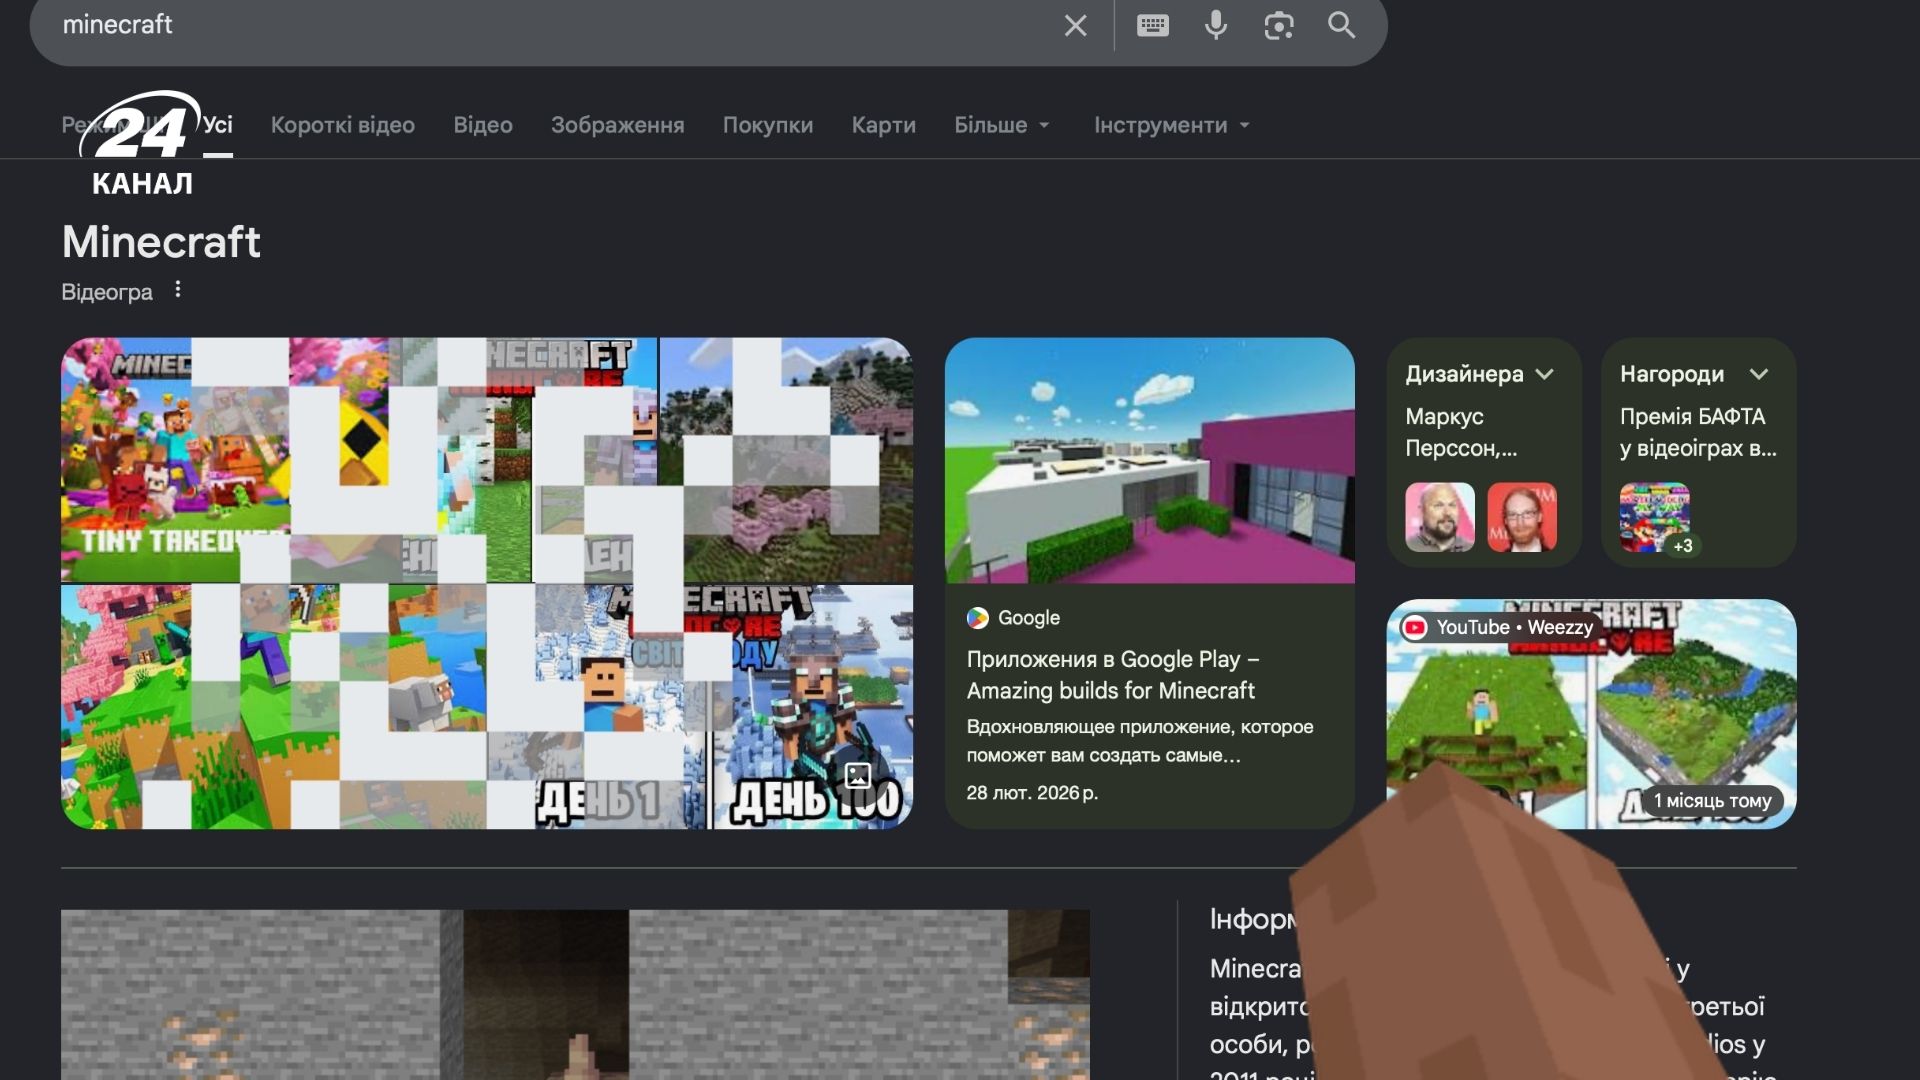Click the red-background designer portrait
The height and width of the screenshot is (1080, 1920).
coord(1522,517)
